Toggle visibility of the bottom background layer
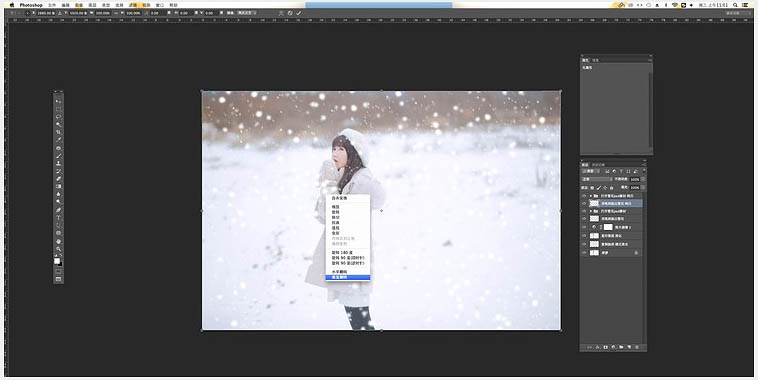The image size is (758, 380). tap(584, 252)
